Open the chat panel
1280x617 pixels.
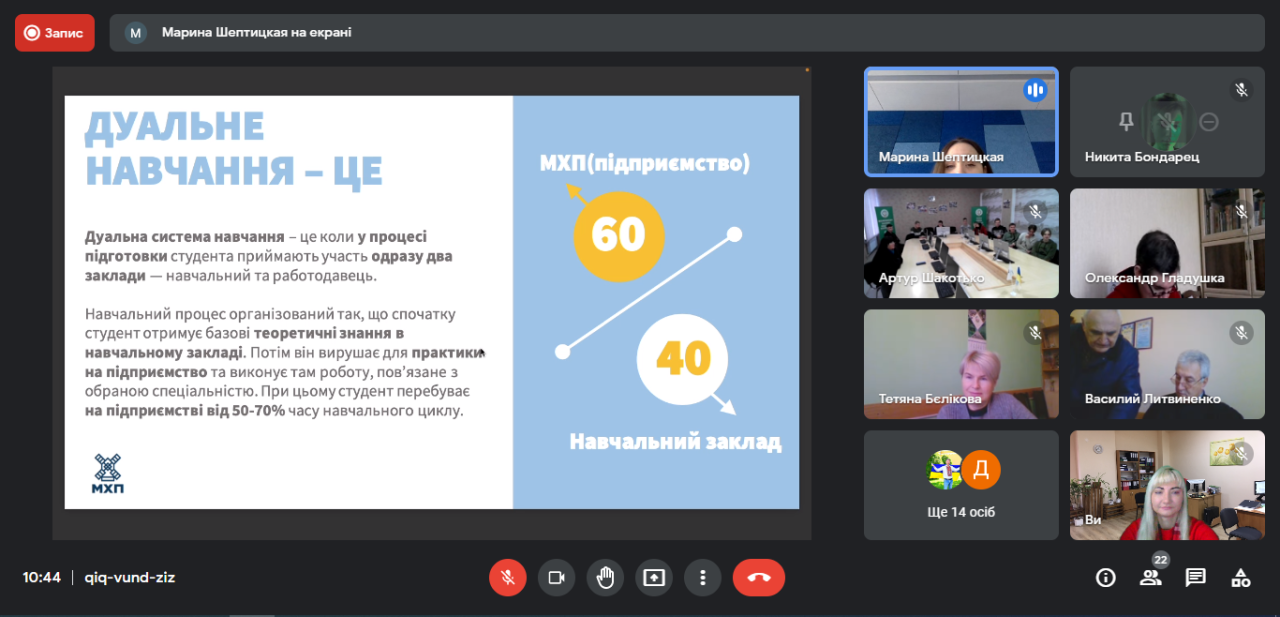pos(1195,577)
